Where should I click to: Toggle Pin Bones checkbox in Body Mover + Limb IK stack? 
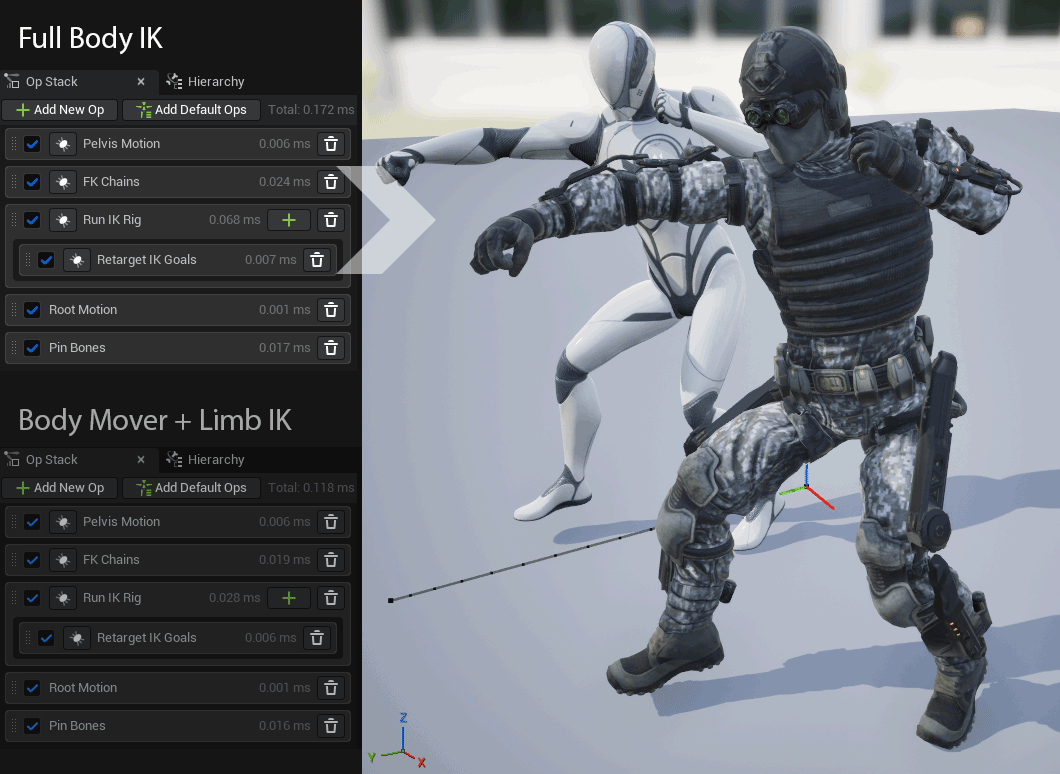point(32,726)
